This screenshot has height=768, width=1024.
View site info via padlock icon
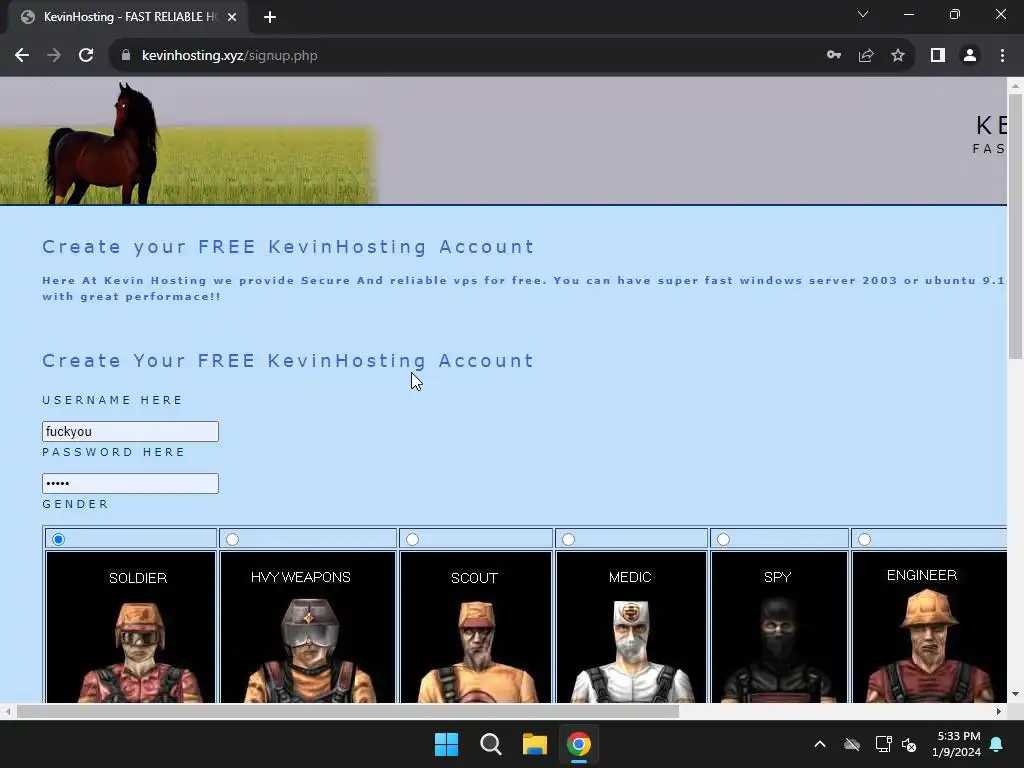(x=126, y=56)
